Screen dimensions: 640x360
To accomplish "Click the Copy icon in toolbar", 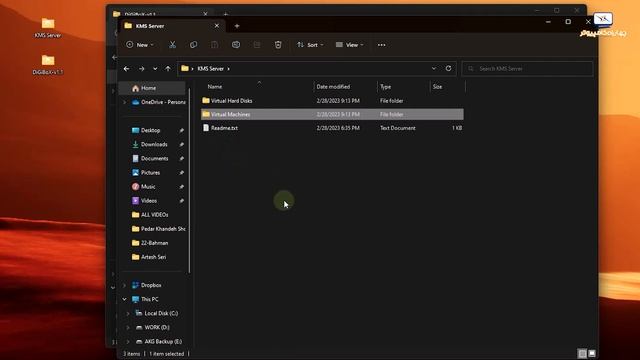I will pos(193,45).
